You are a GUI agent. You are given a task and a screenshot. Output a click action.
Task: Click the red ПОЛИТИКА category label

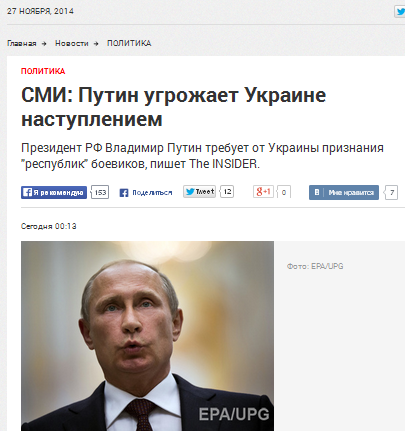point(43,71)
